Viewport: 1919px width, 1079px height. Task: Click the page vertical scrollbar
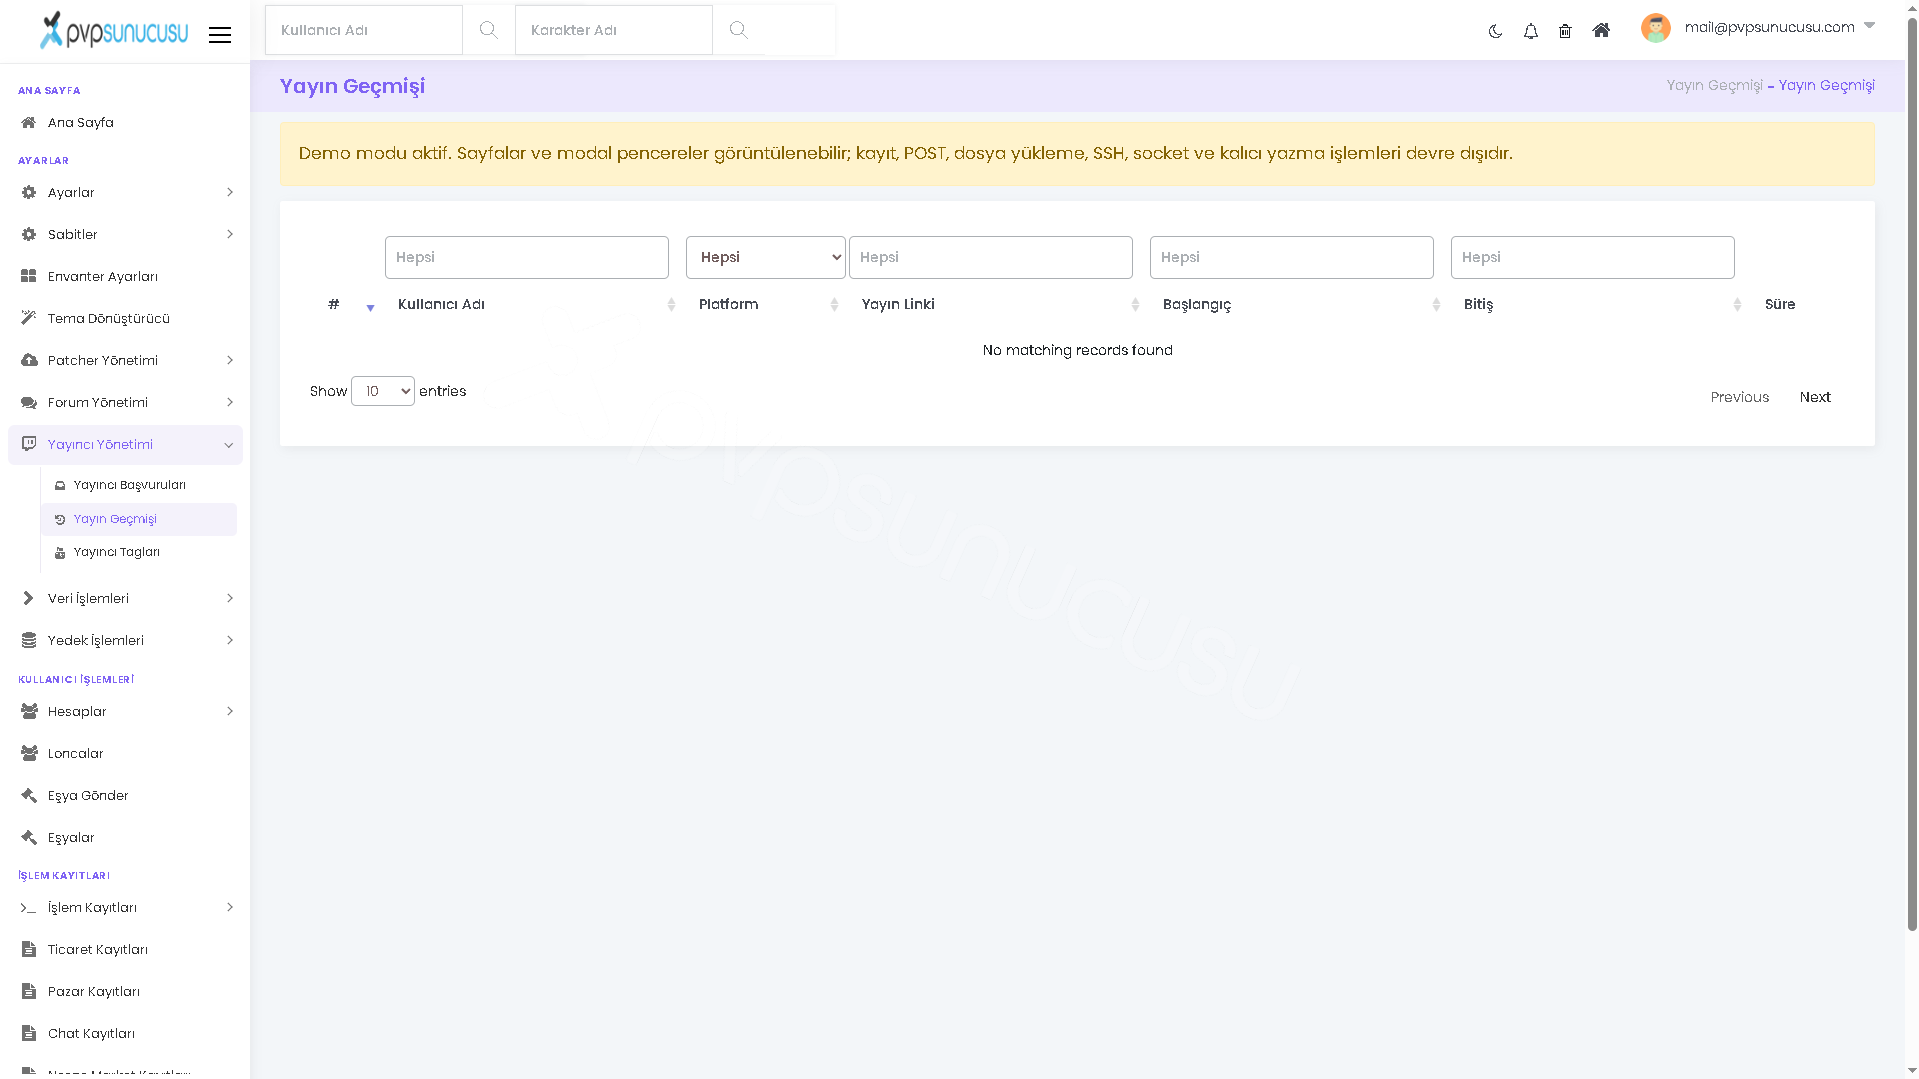[x=1912, y=470]
